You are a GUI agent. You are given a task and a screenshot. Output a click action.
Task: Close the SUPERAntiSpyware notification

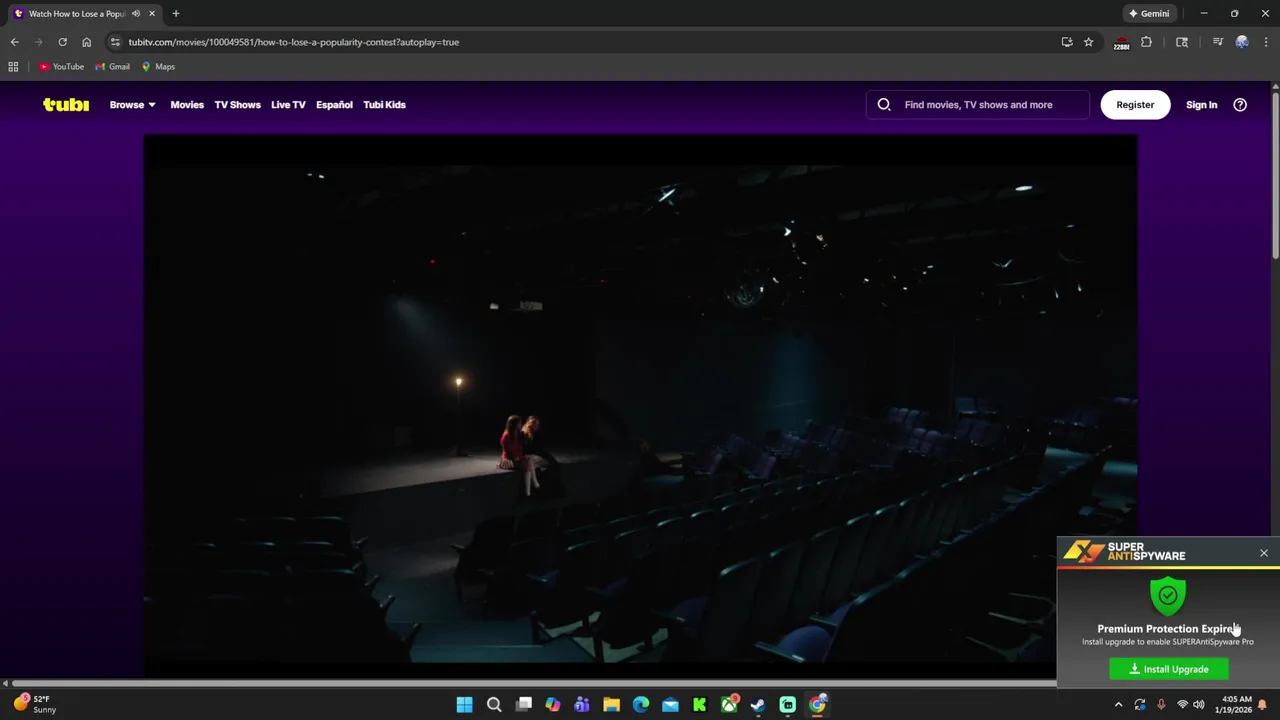pos(1264,553)
